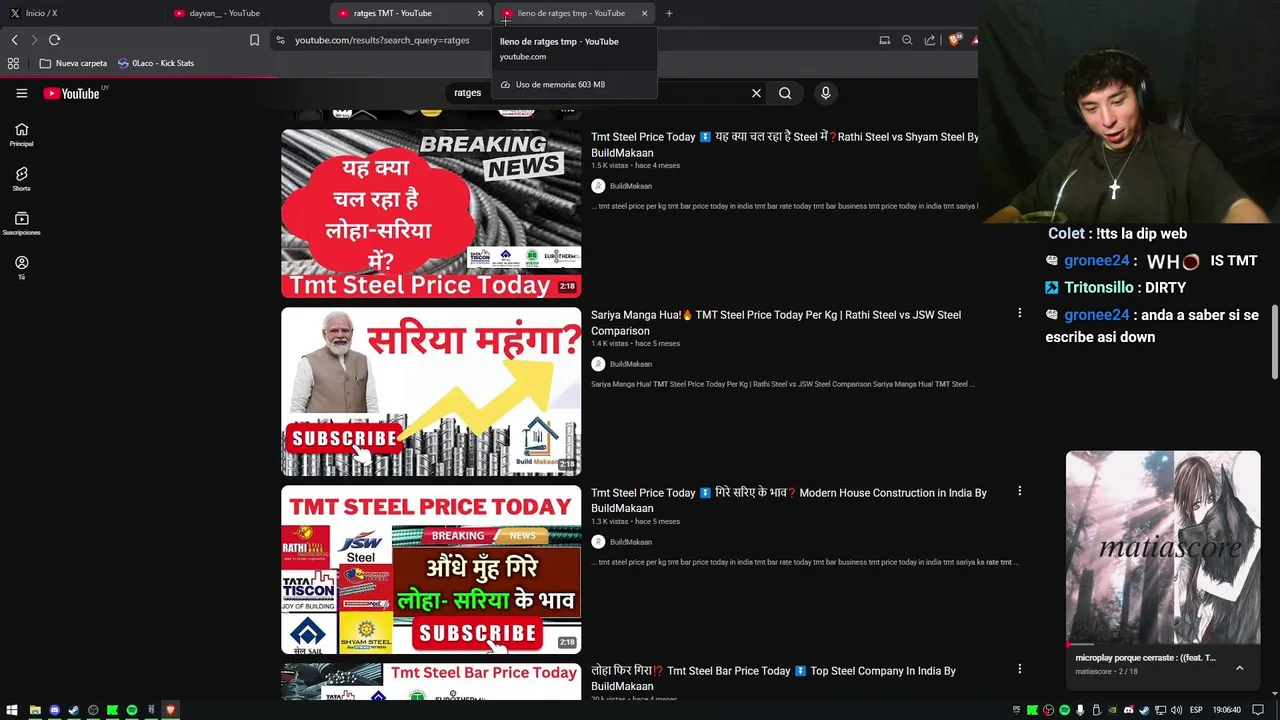This screenshot has width=1280, height=720.
Task: Open Top Steel Company In India title
Action: 773,678
